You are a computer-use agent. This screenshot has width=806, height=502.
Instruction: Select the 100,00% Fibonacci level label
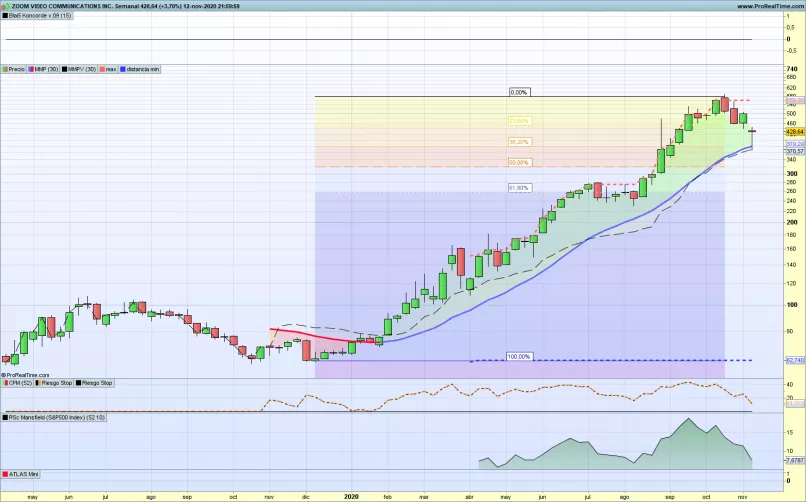[x=519, y=357]
